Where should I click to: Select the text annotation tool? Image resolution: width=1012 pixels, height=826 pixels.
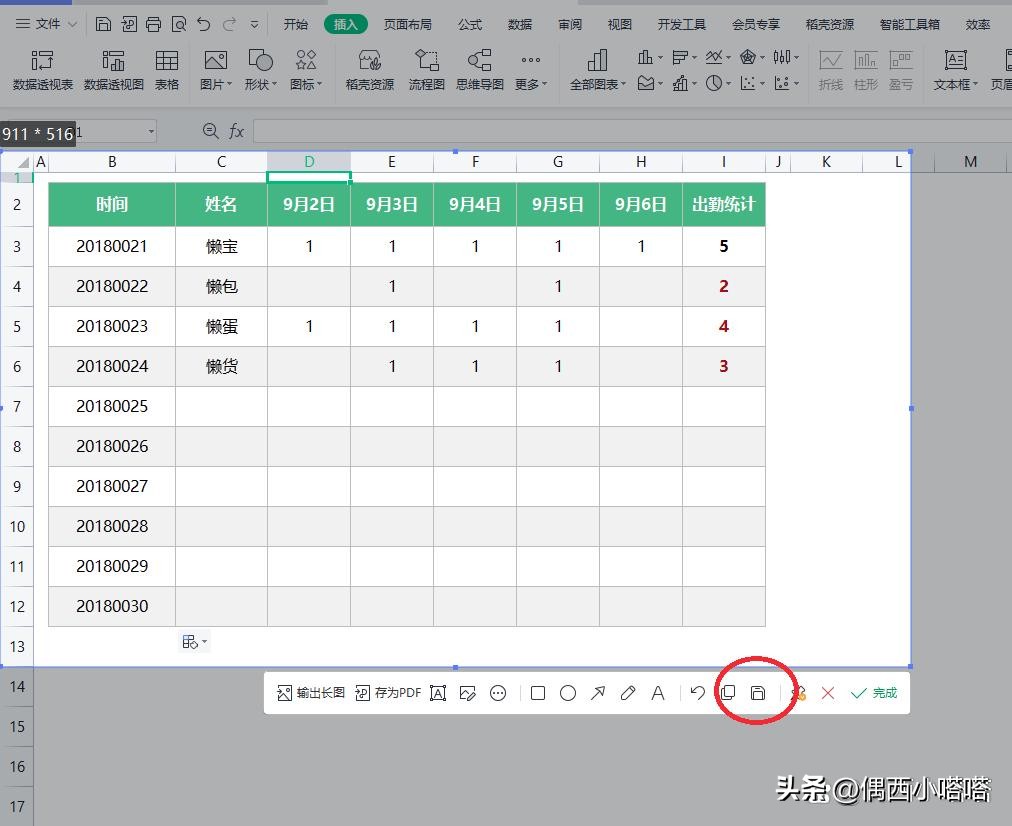pyautogui.click(x=658, y=693)
